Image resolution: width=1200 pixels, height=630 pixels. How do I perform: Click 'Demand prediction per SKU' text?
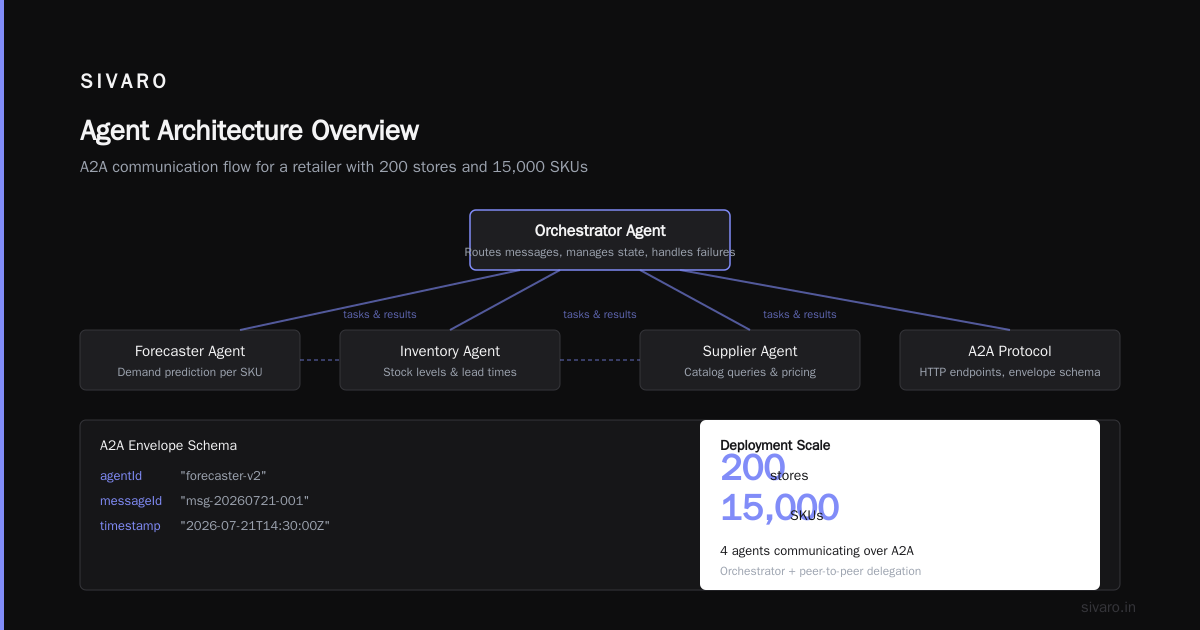tap(190, 372)
